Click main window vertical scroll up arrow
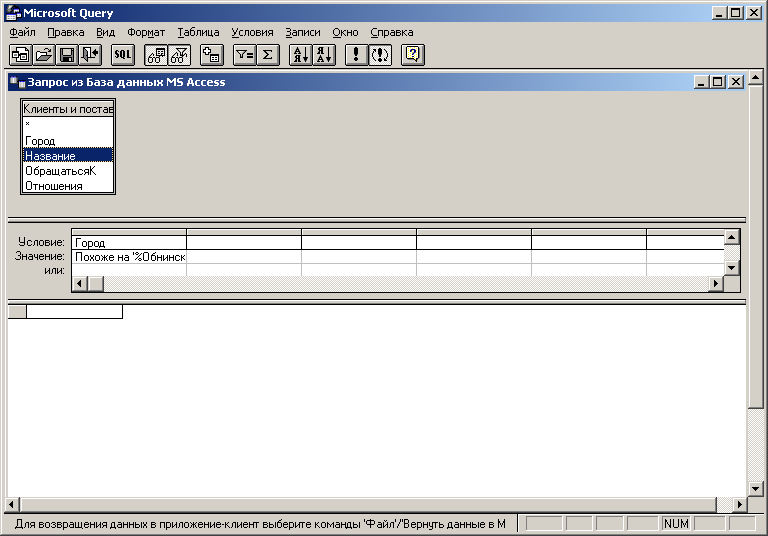768x536 pixels. click(x=755, y=77)
